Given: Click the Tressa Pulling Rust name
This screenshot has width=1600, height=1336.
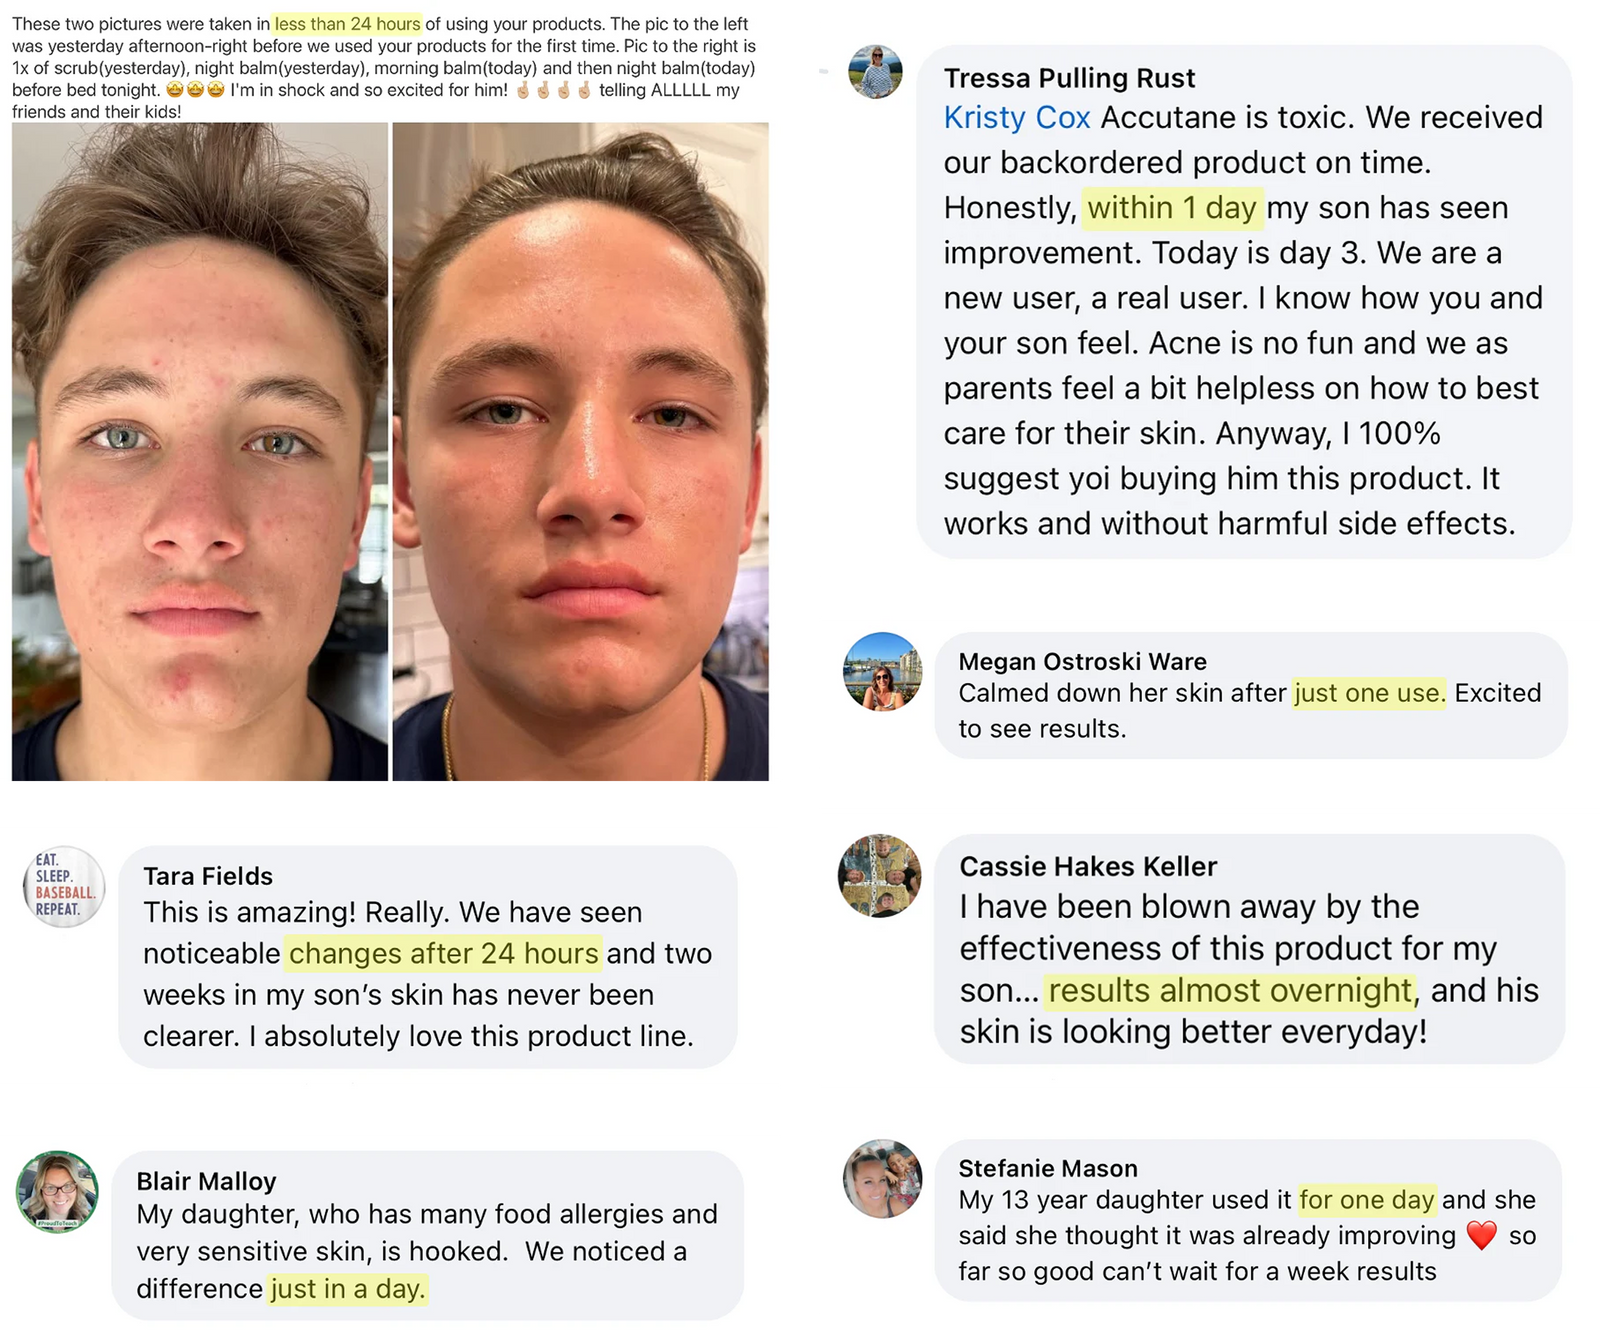Looking at the screenshot, I should [1069, 78].
